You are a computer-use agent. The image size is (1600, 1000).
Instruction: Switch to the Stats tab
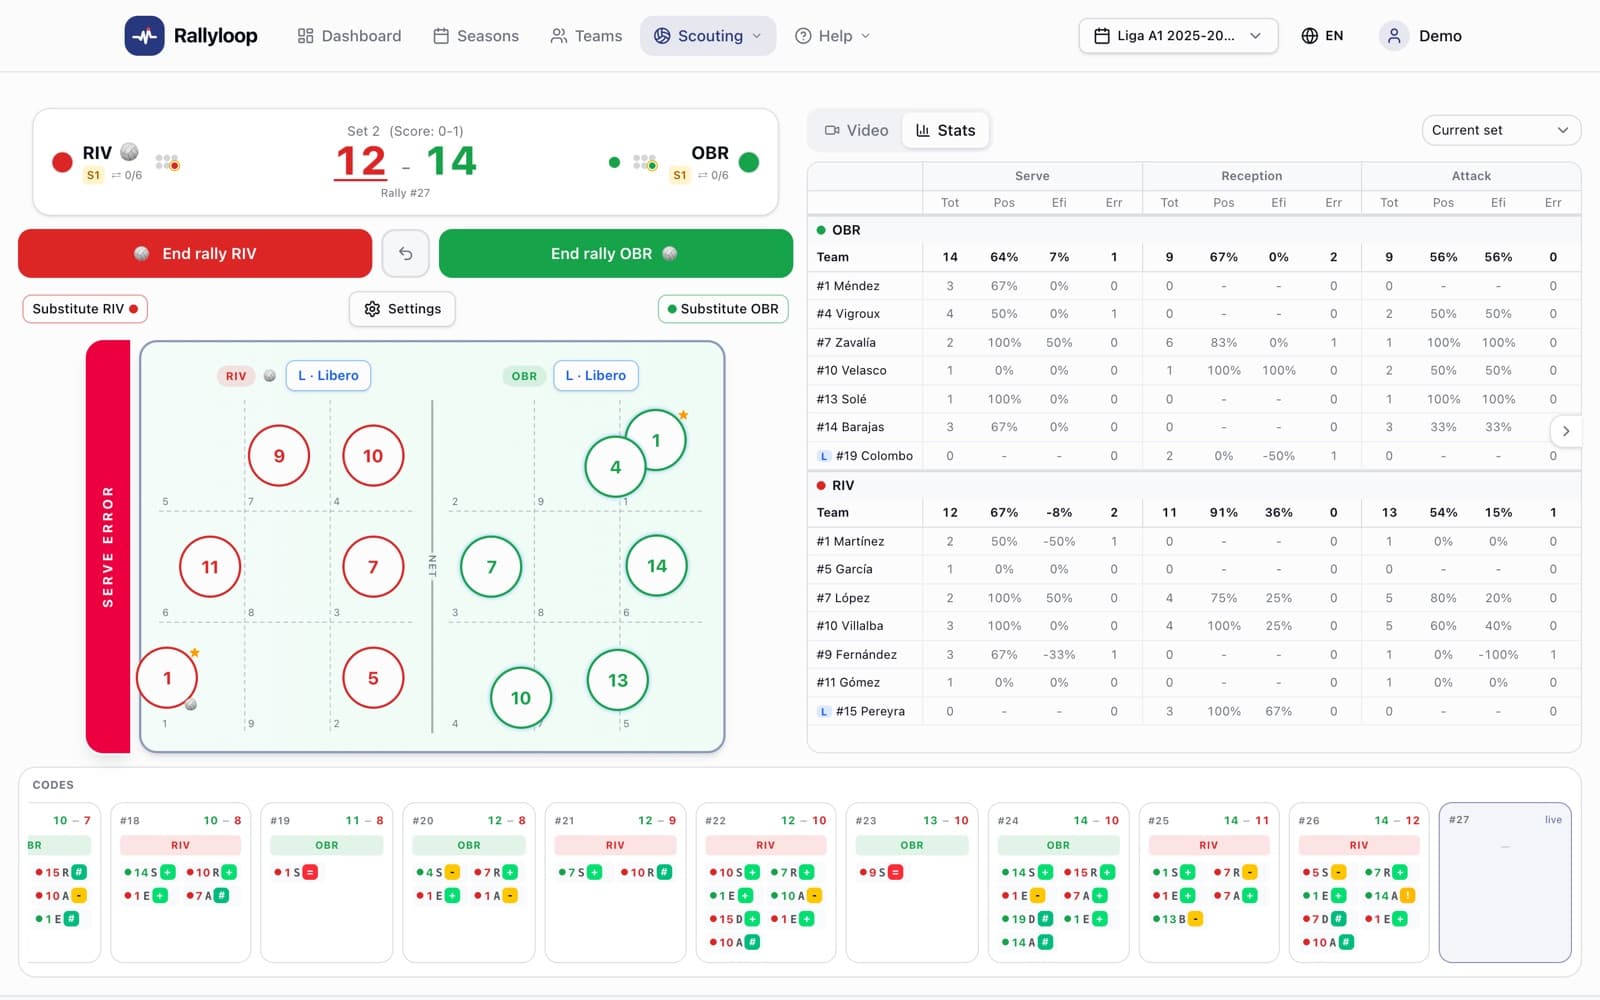946,130
